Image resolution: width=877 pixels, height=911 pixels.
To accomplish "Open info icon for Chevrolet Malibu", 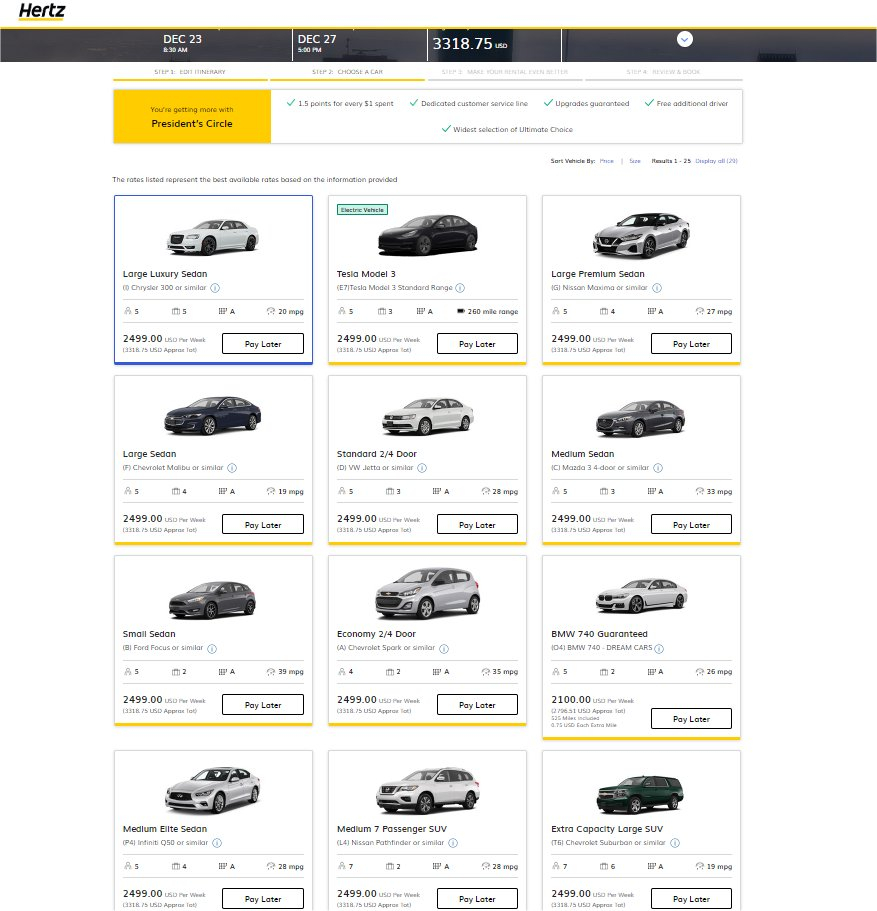I will [x=232, y=468].
